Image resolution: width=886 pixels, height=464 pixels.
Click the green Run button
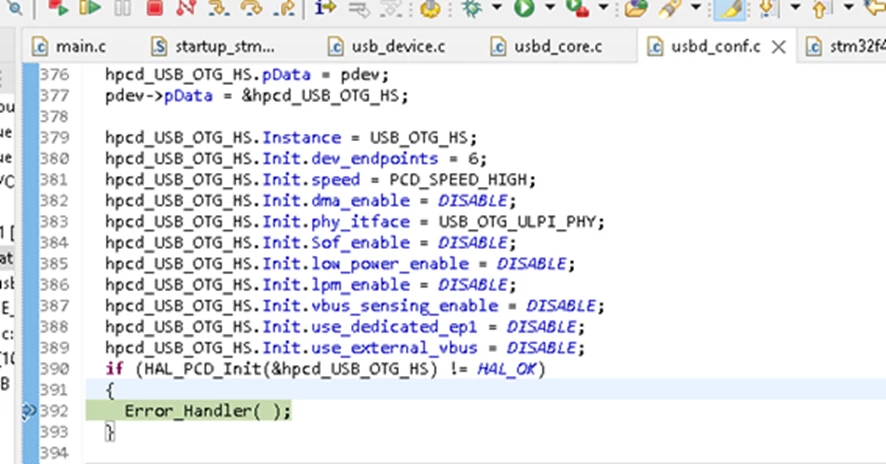point(524,8)
